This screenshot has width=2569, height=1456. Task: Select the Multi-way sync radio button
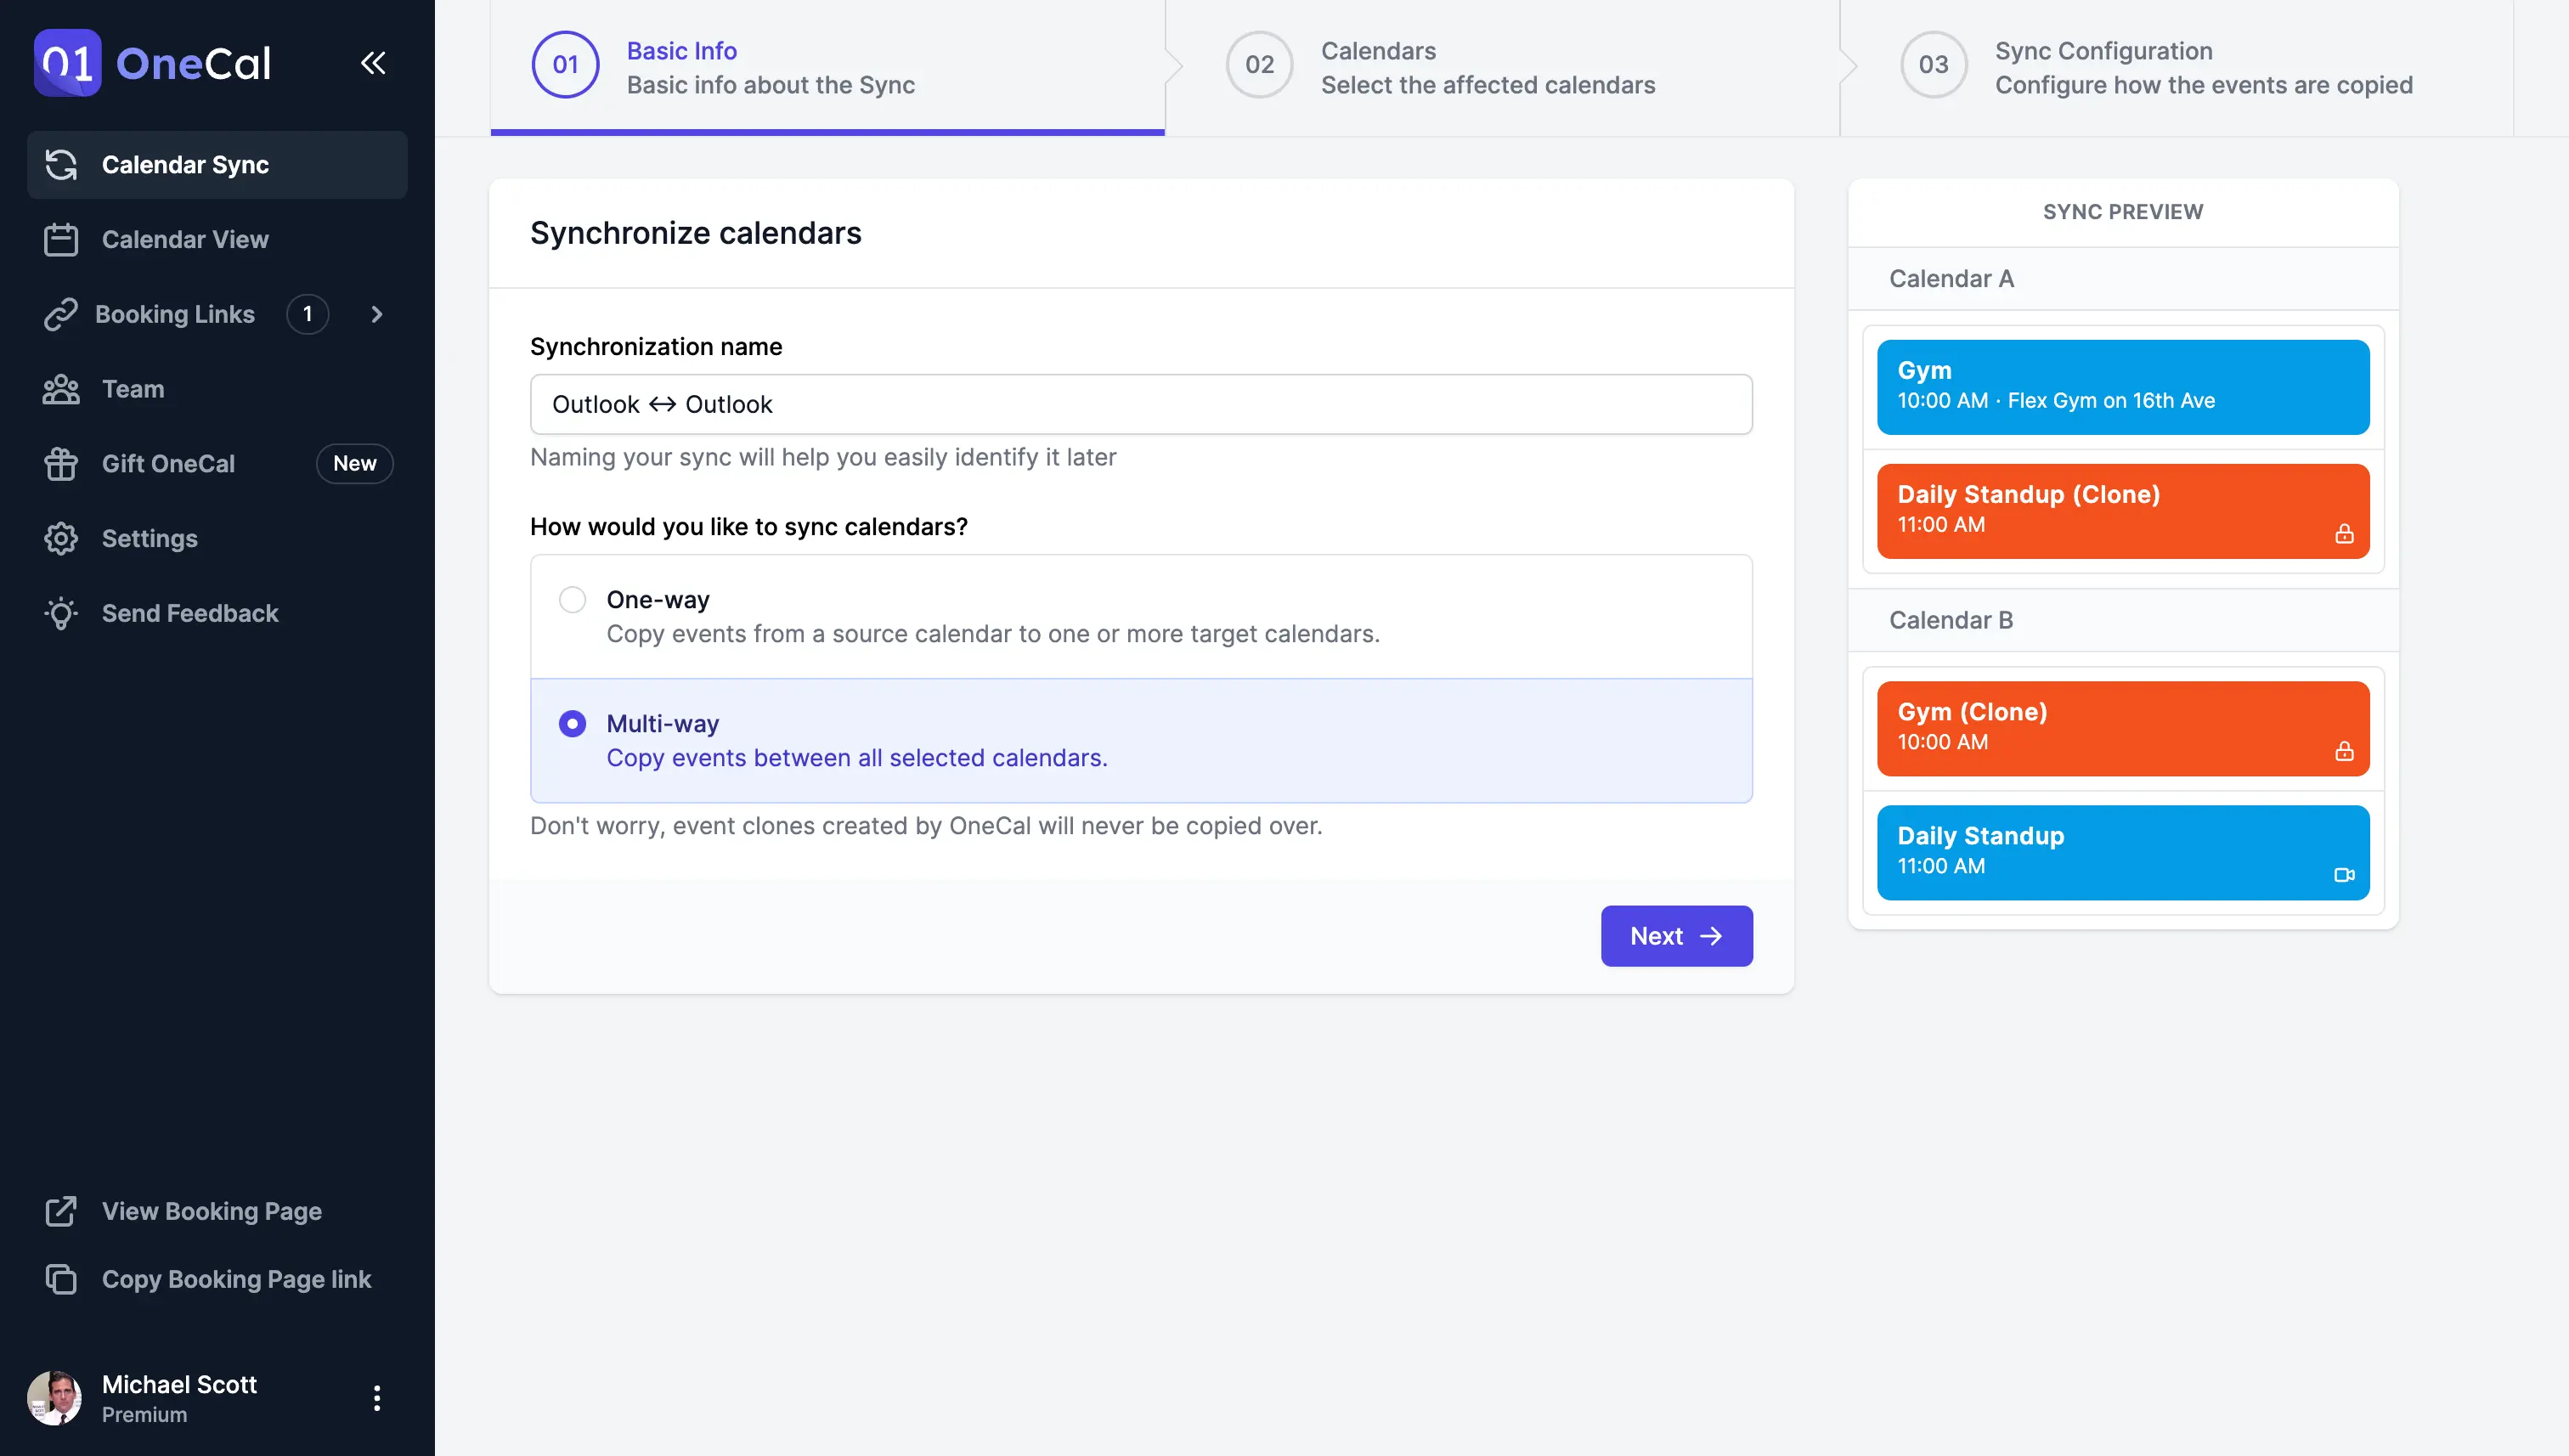572,724
